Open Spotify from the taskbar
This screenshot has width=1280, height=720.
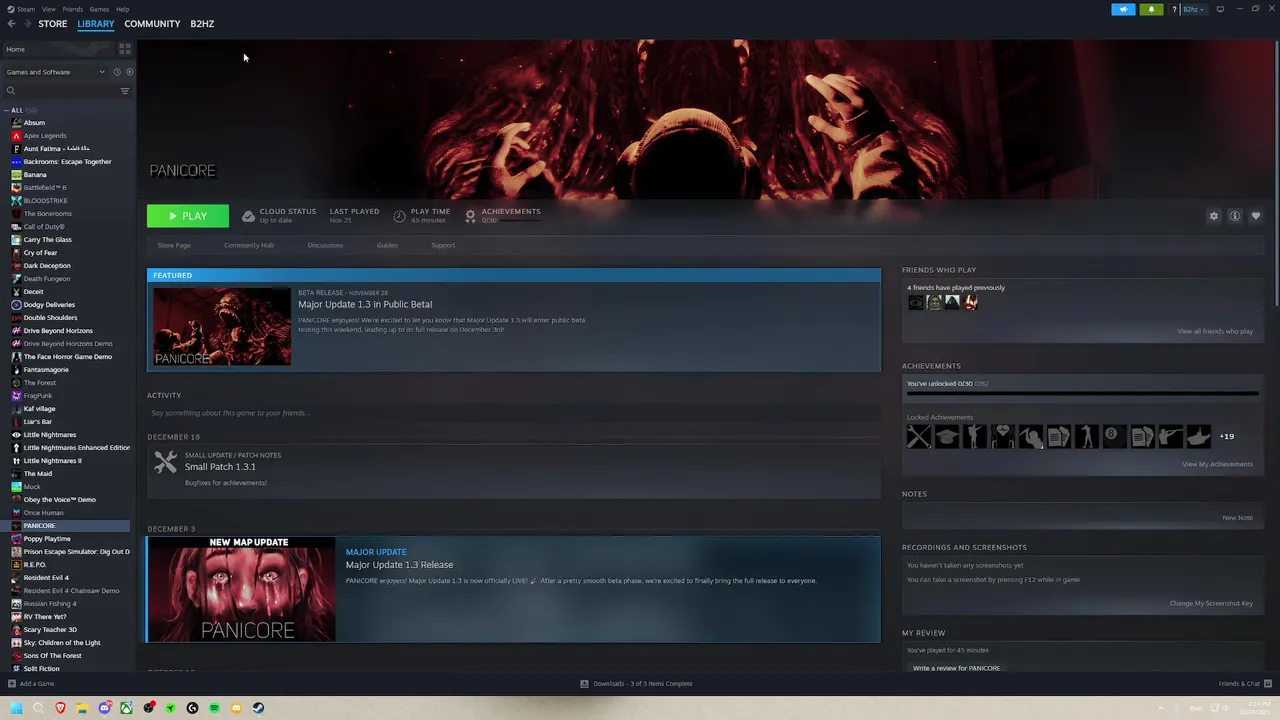[214, 708]
